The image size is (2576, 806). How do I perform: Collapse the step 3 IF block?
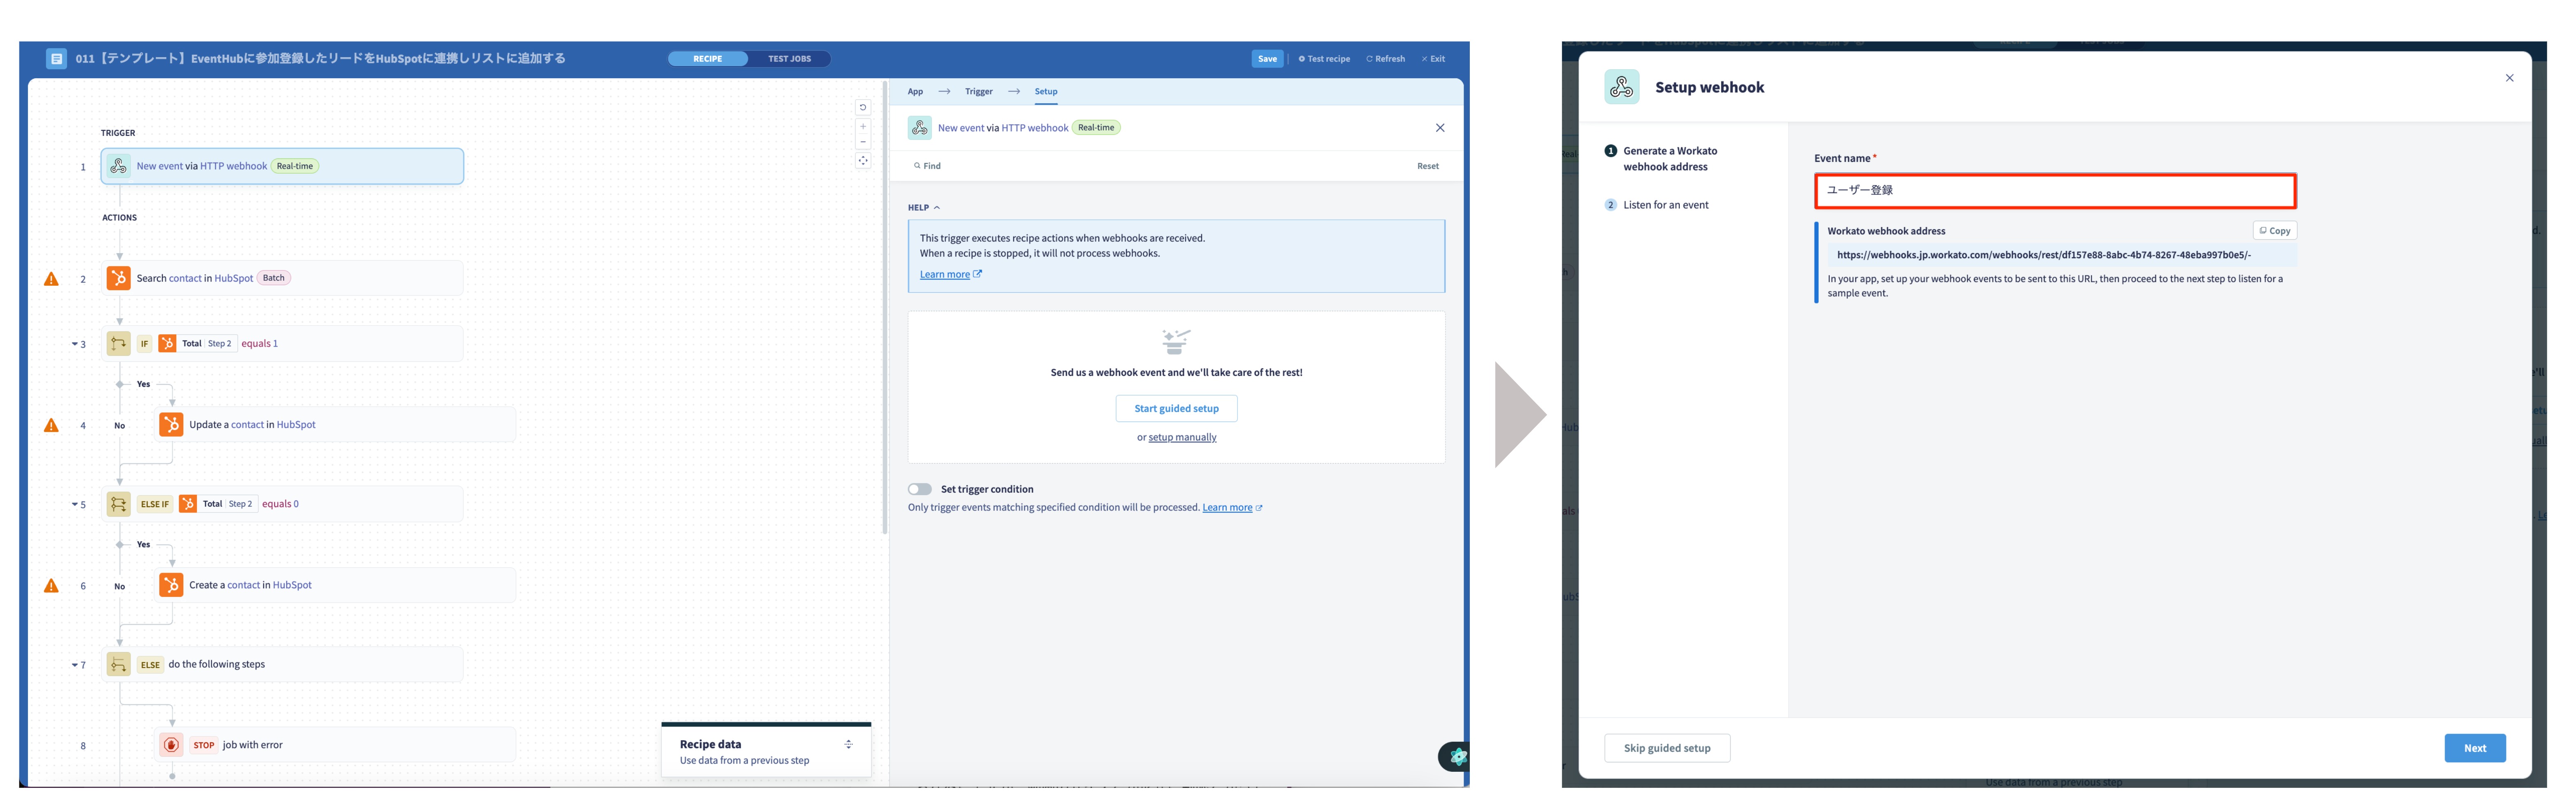[74, 344]
